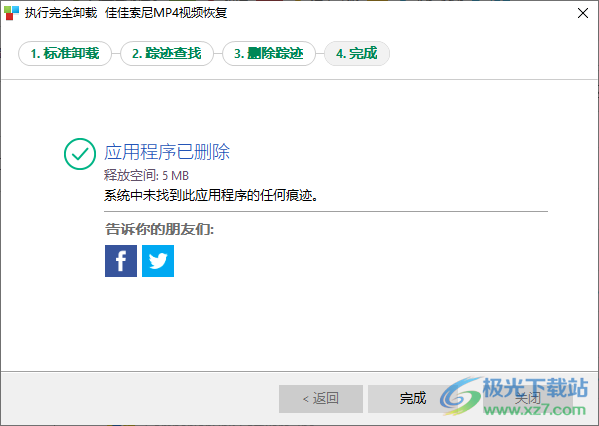Click the uninstaller app icon in the title bar
This screenshot has width=599, height=426.
[11, 13]
